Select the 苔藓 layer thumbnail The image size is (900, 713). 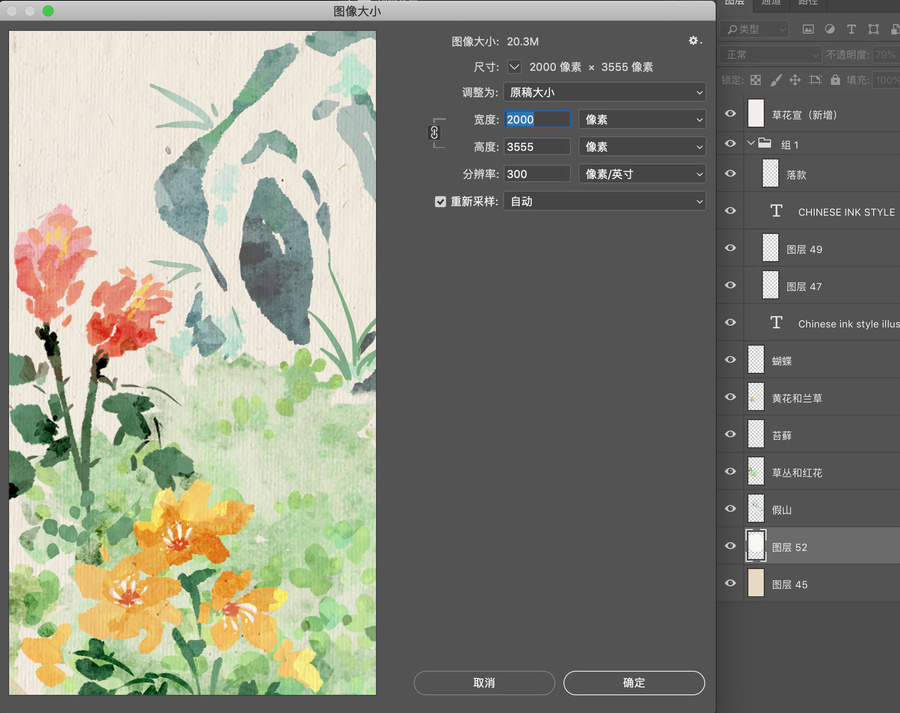tap(756, 435)
